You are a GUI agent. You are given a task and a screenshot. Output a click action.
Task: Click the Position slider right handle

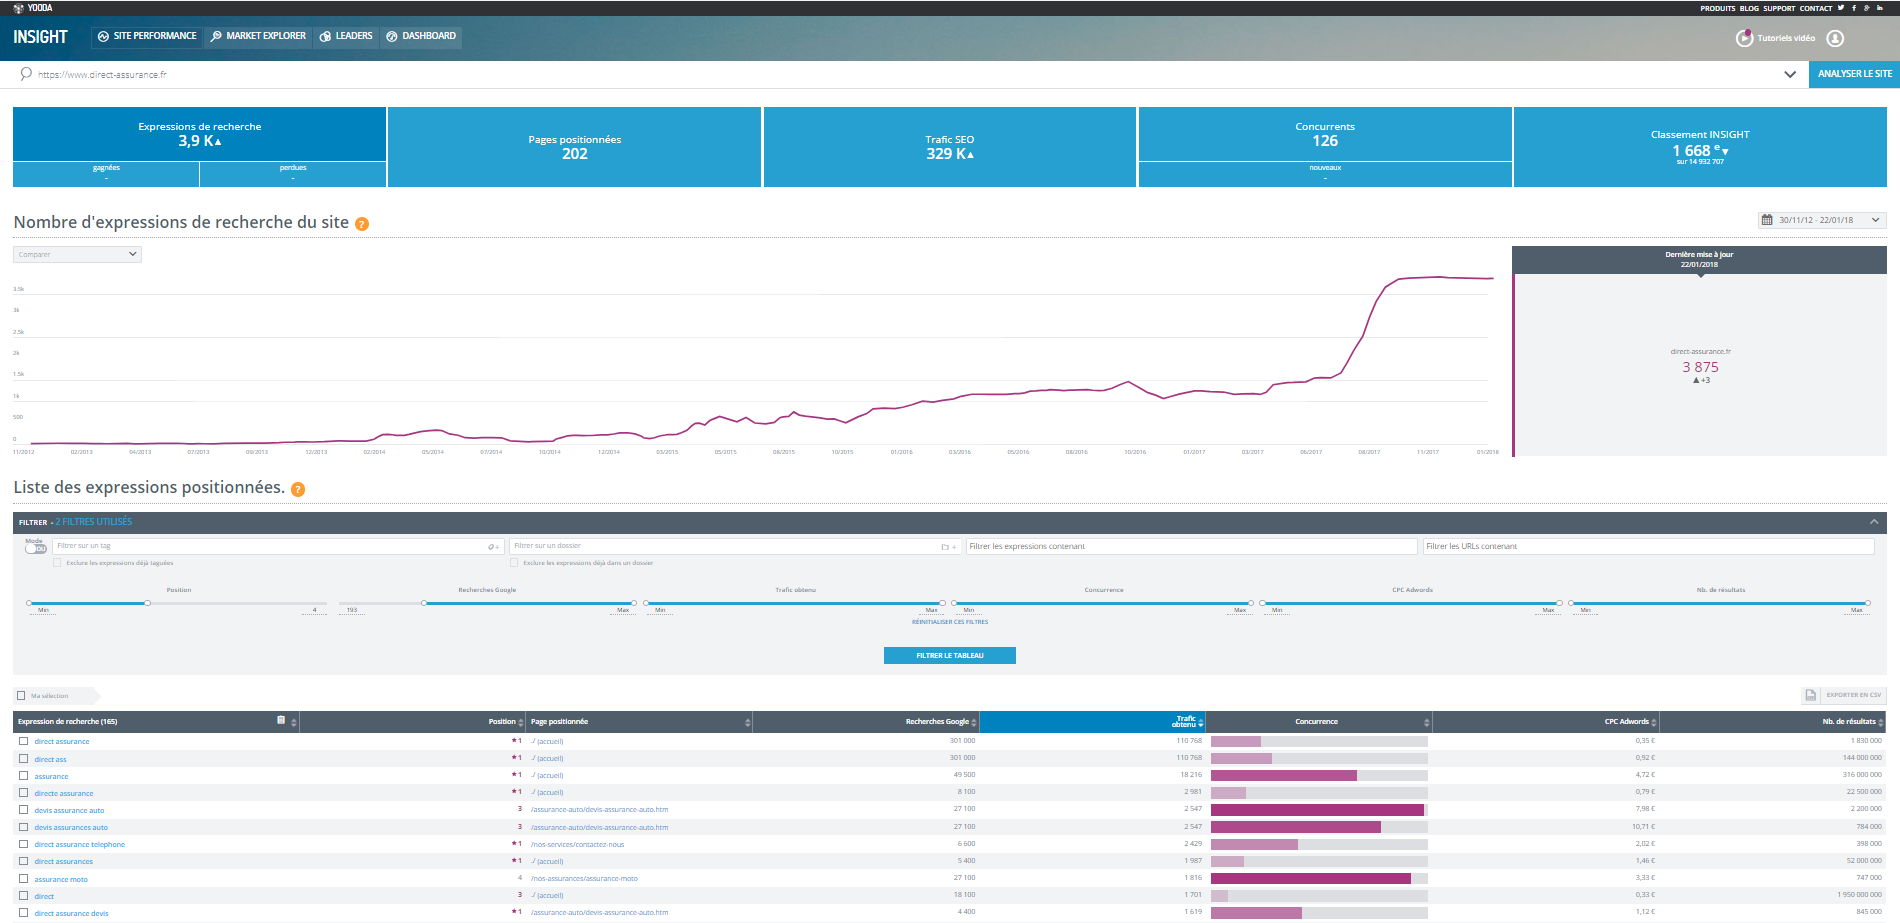click(x=148, y=603)
